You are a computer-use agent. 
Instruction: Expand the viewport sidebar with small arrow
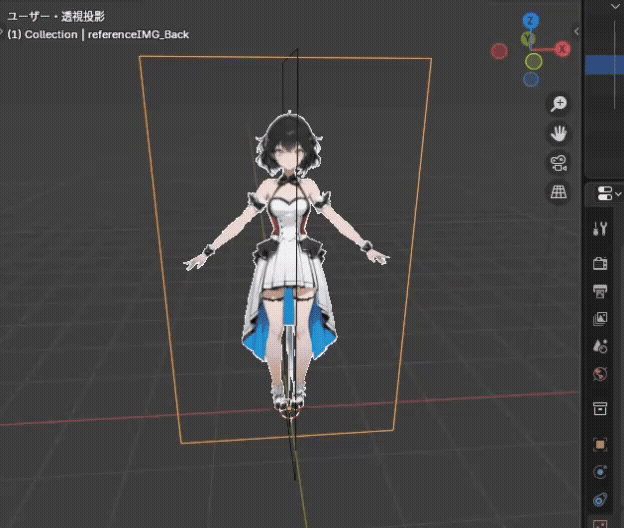coord(577,32)
